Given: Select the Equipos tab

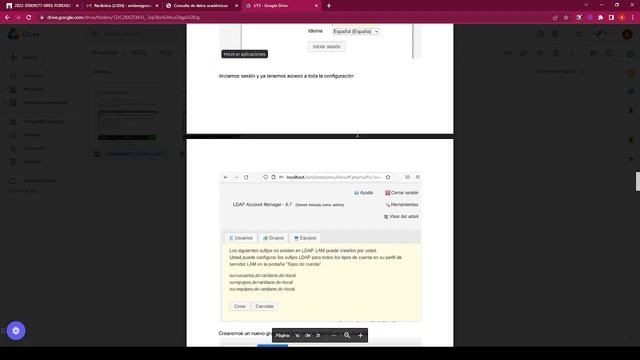Looking at the screenshot, I should [305, 238].
